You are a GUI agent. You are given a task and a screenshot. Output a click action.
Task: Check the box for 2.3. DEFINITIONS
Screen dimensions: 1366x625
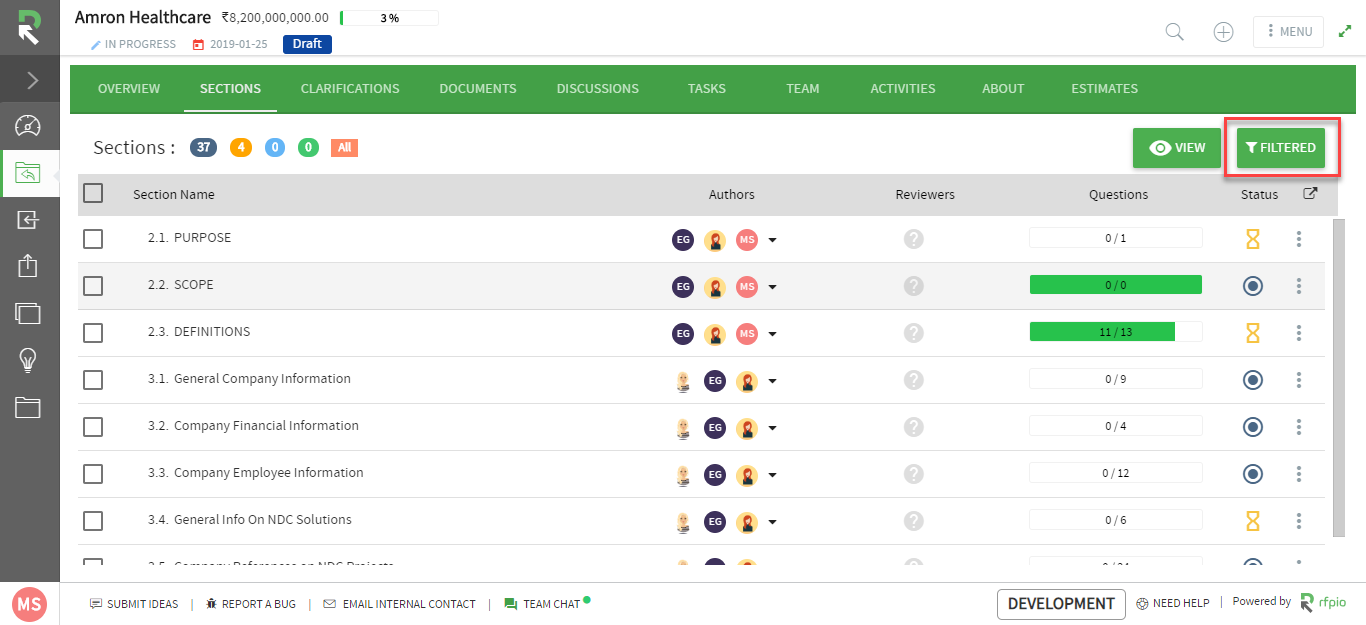tap(93, 333)
